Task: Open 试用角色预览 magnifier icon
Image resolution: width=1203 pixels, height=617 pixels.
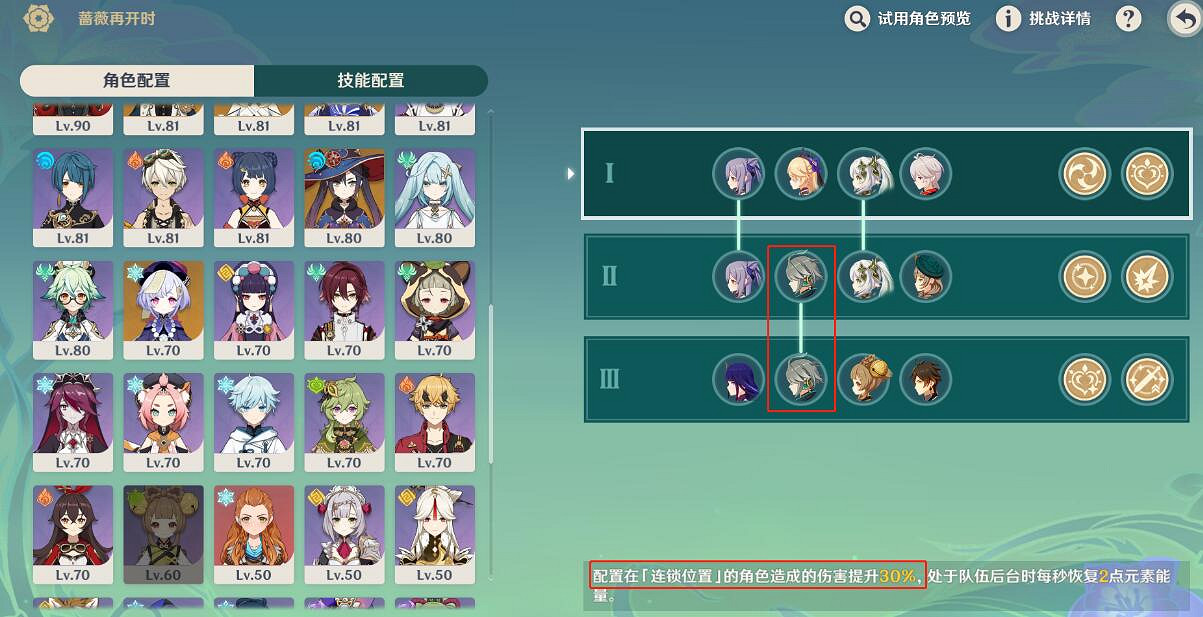Action: click(x=857, y=18)
